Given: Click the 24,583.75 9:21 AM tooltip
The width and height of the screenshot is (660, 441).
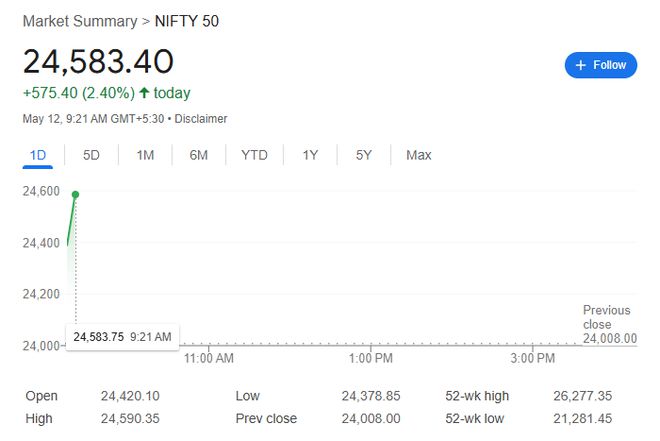Looking at the screenshot, I should [122, 337].
